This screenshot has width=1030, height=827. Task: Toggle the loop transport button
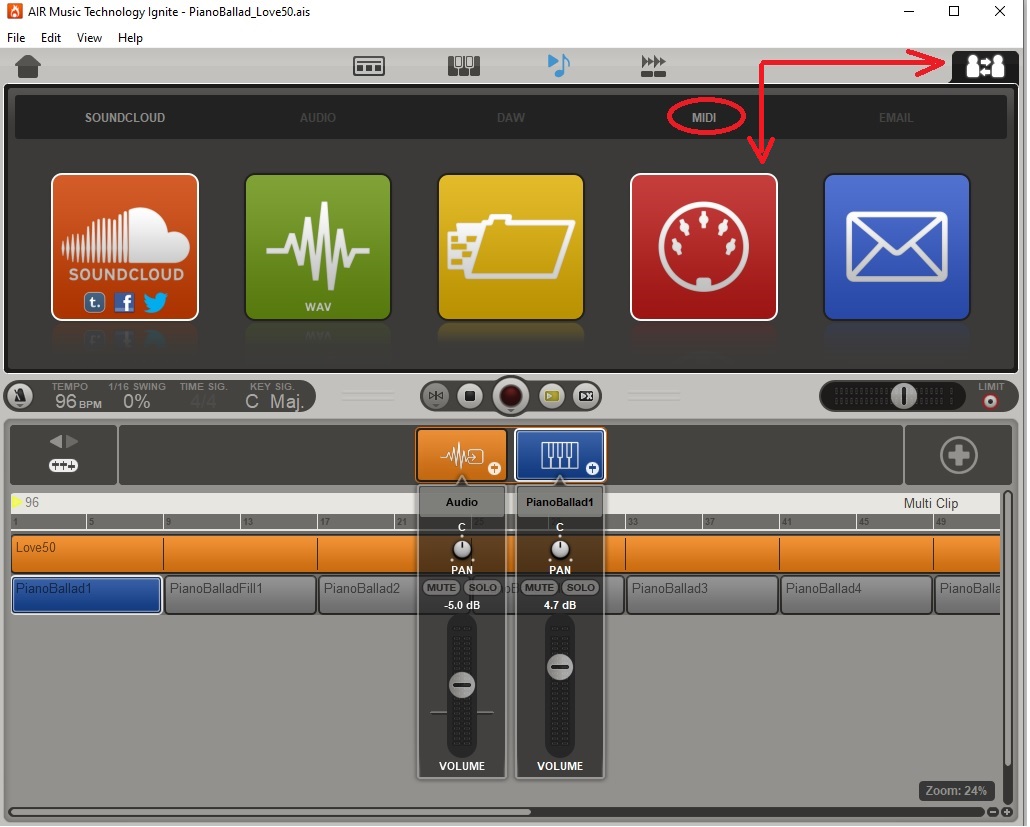[x=586, y=396]
